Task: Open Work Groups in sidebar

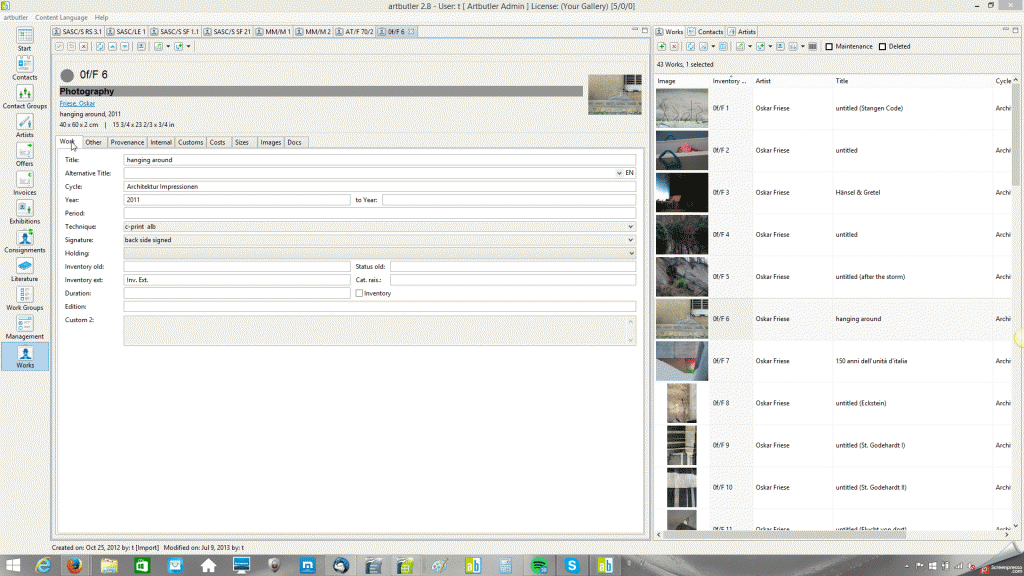Action: pyautogui.click(x=24, y=298)
